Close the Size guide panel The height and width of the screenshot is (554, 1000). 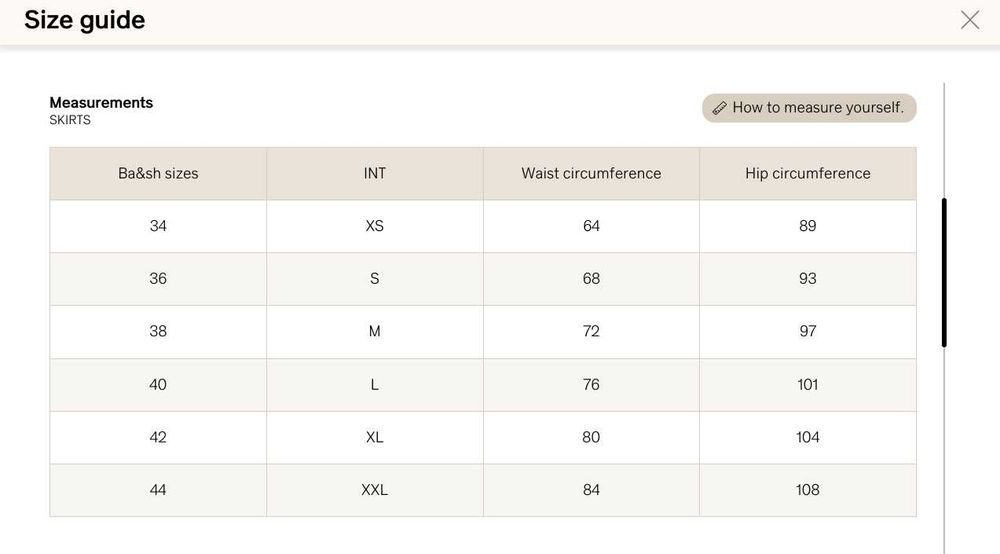click(x=969, y=20)
